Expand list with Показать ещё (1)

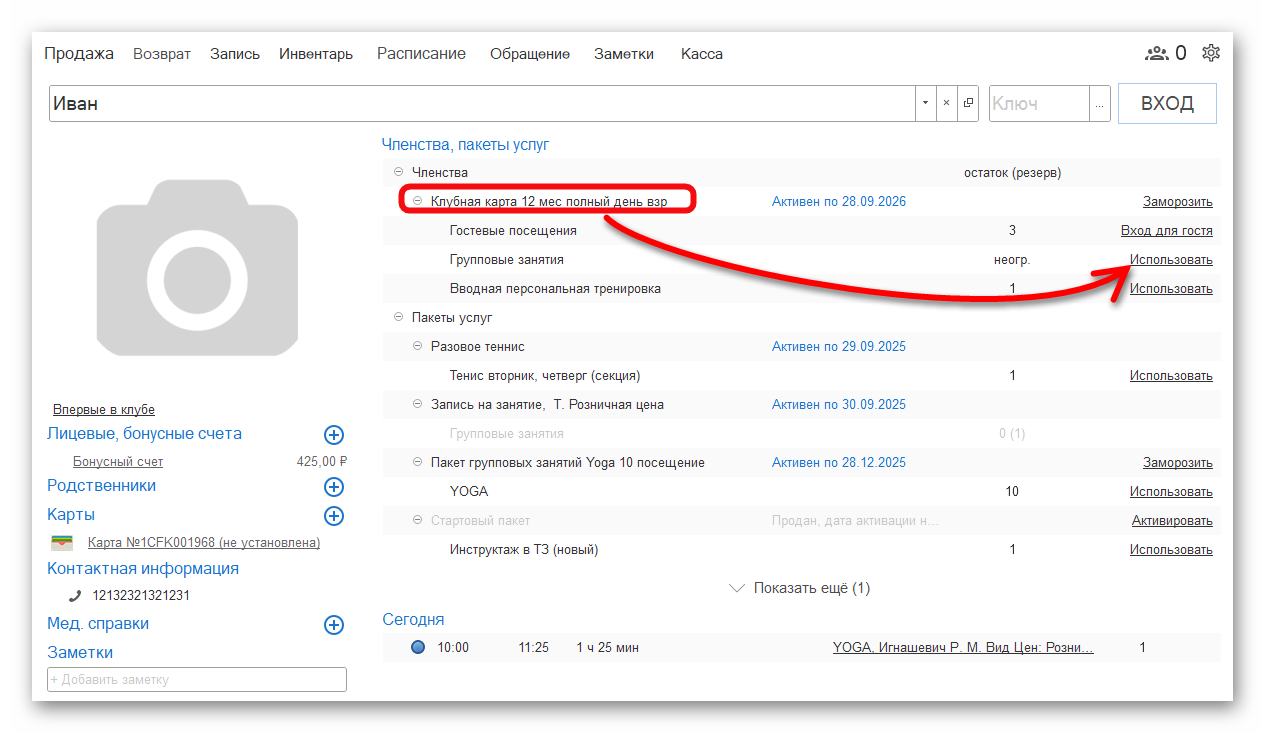[x=800, y=588]
